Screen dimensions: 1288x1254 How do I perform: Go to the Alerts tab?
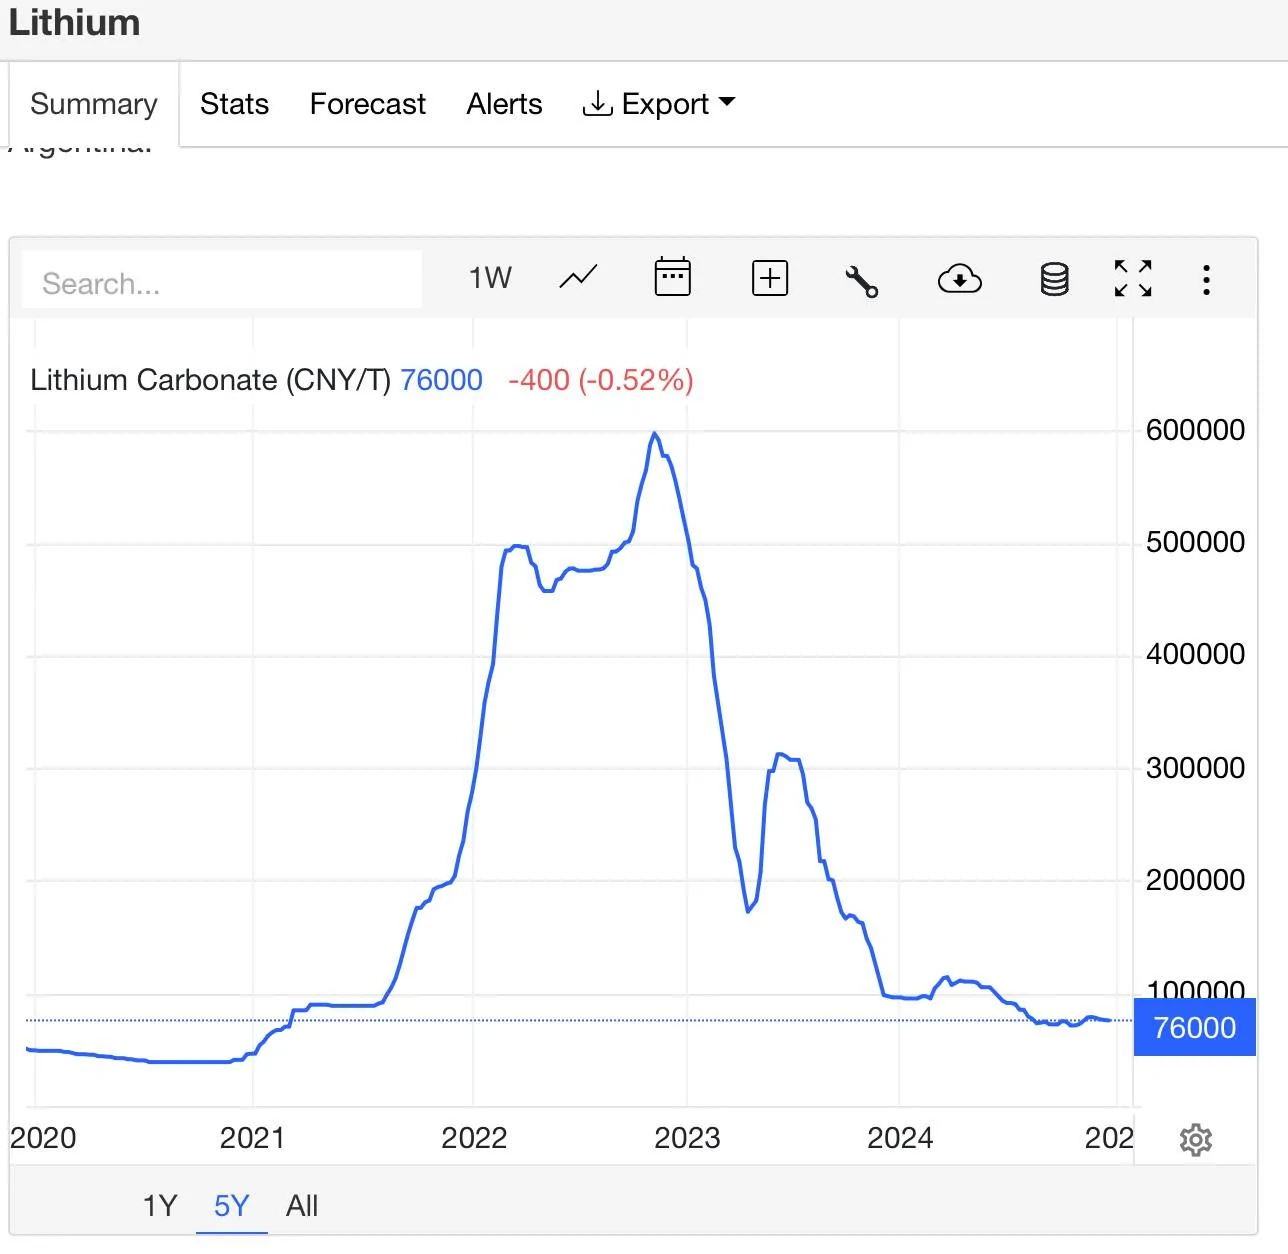504,104
